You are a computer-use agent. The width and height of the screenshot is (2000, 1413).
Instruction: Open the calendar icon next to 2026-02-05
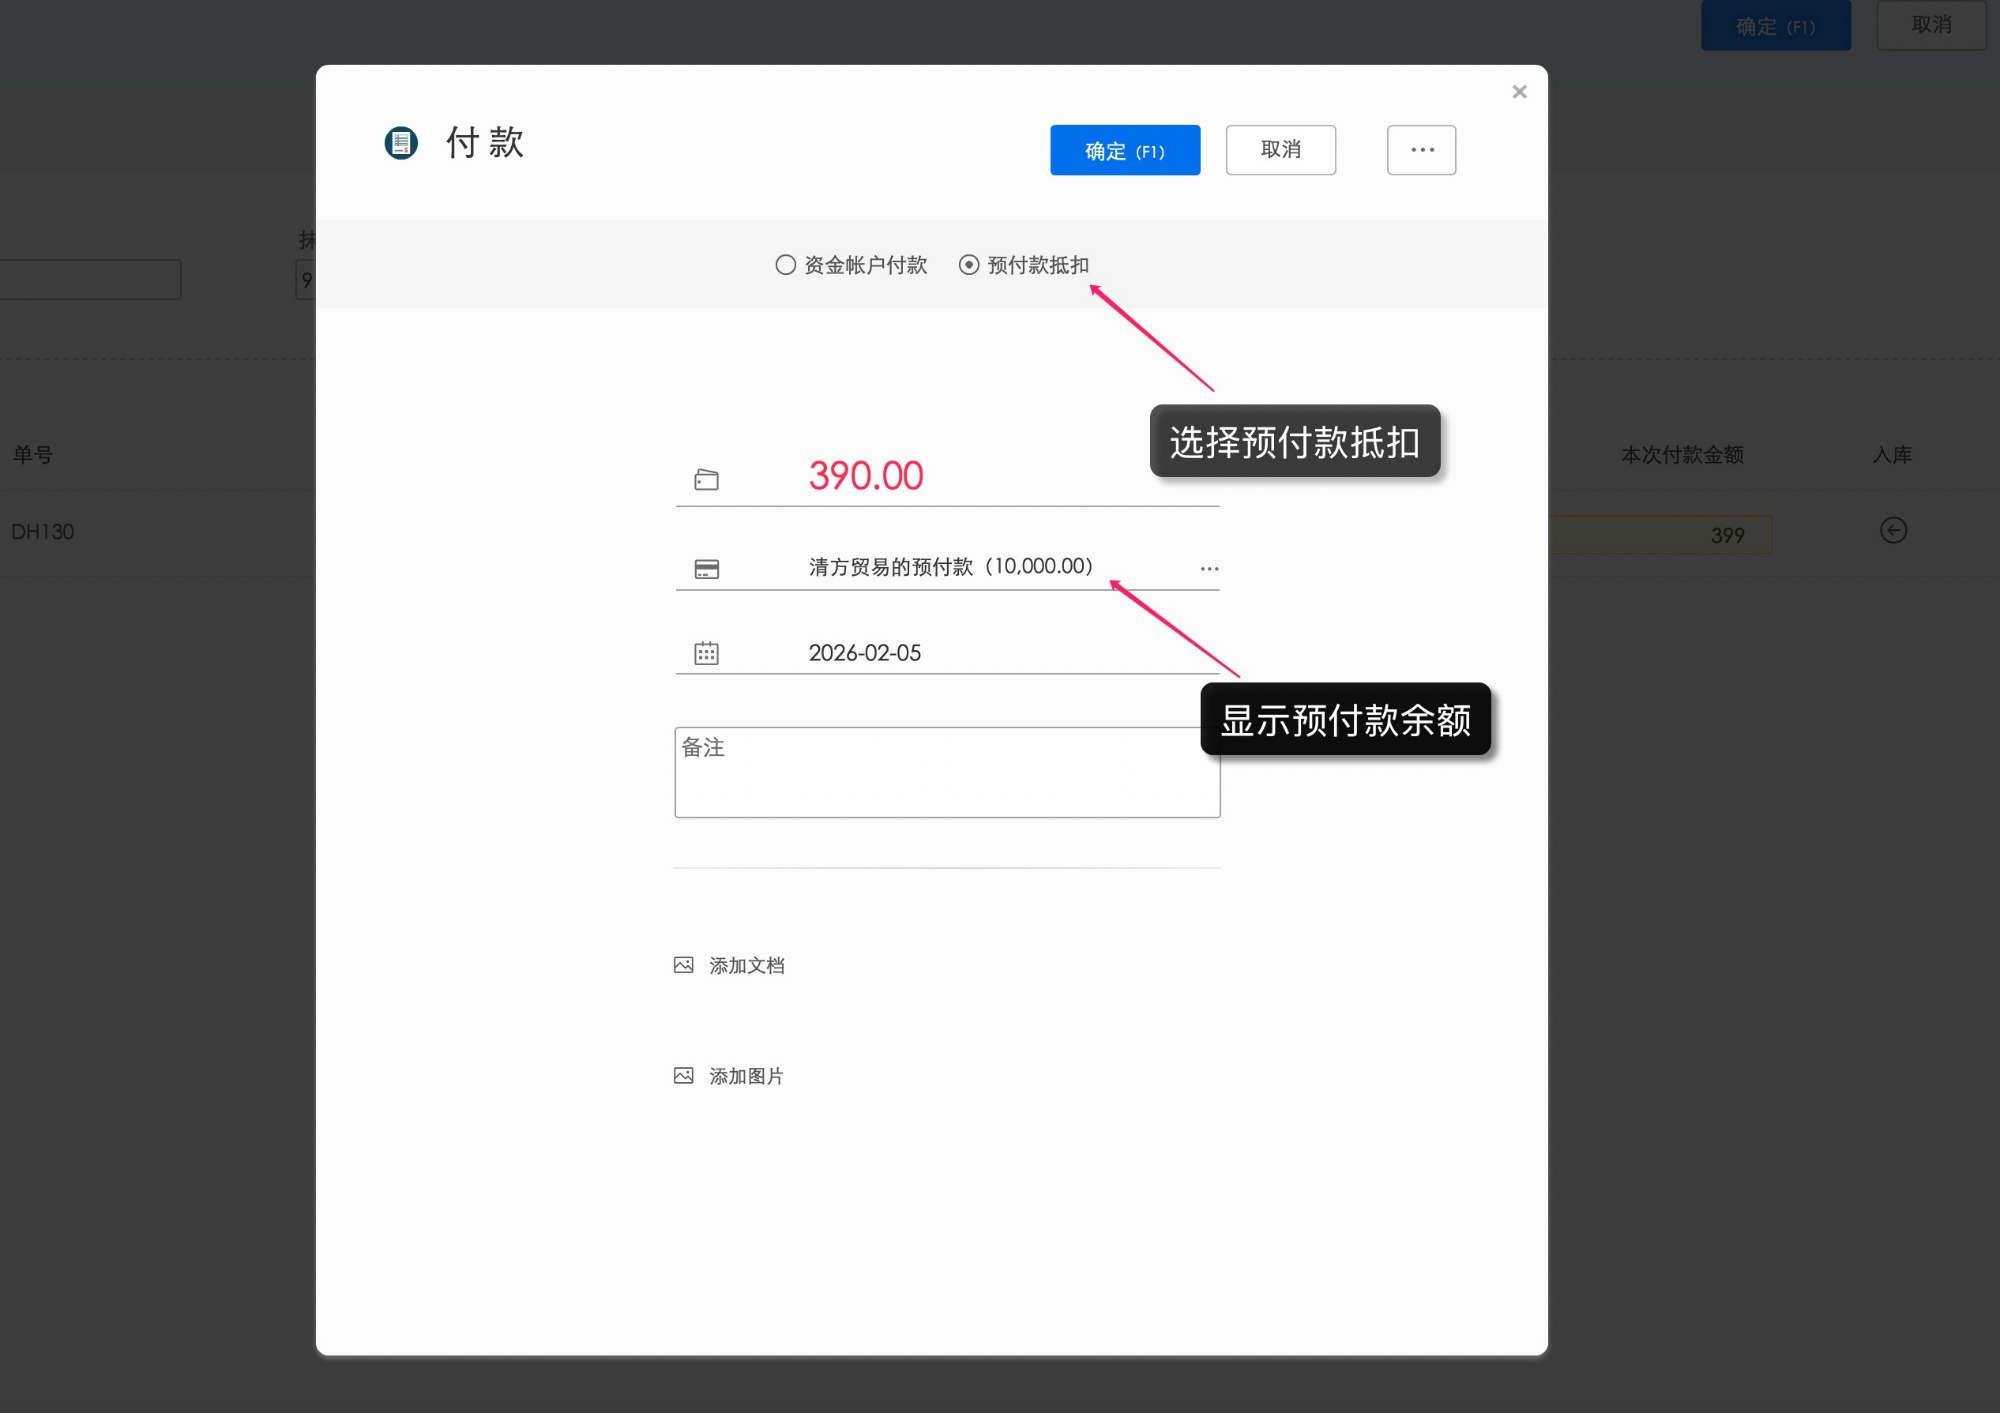click(707, 652)
